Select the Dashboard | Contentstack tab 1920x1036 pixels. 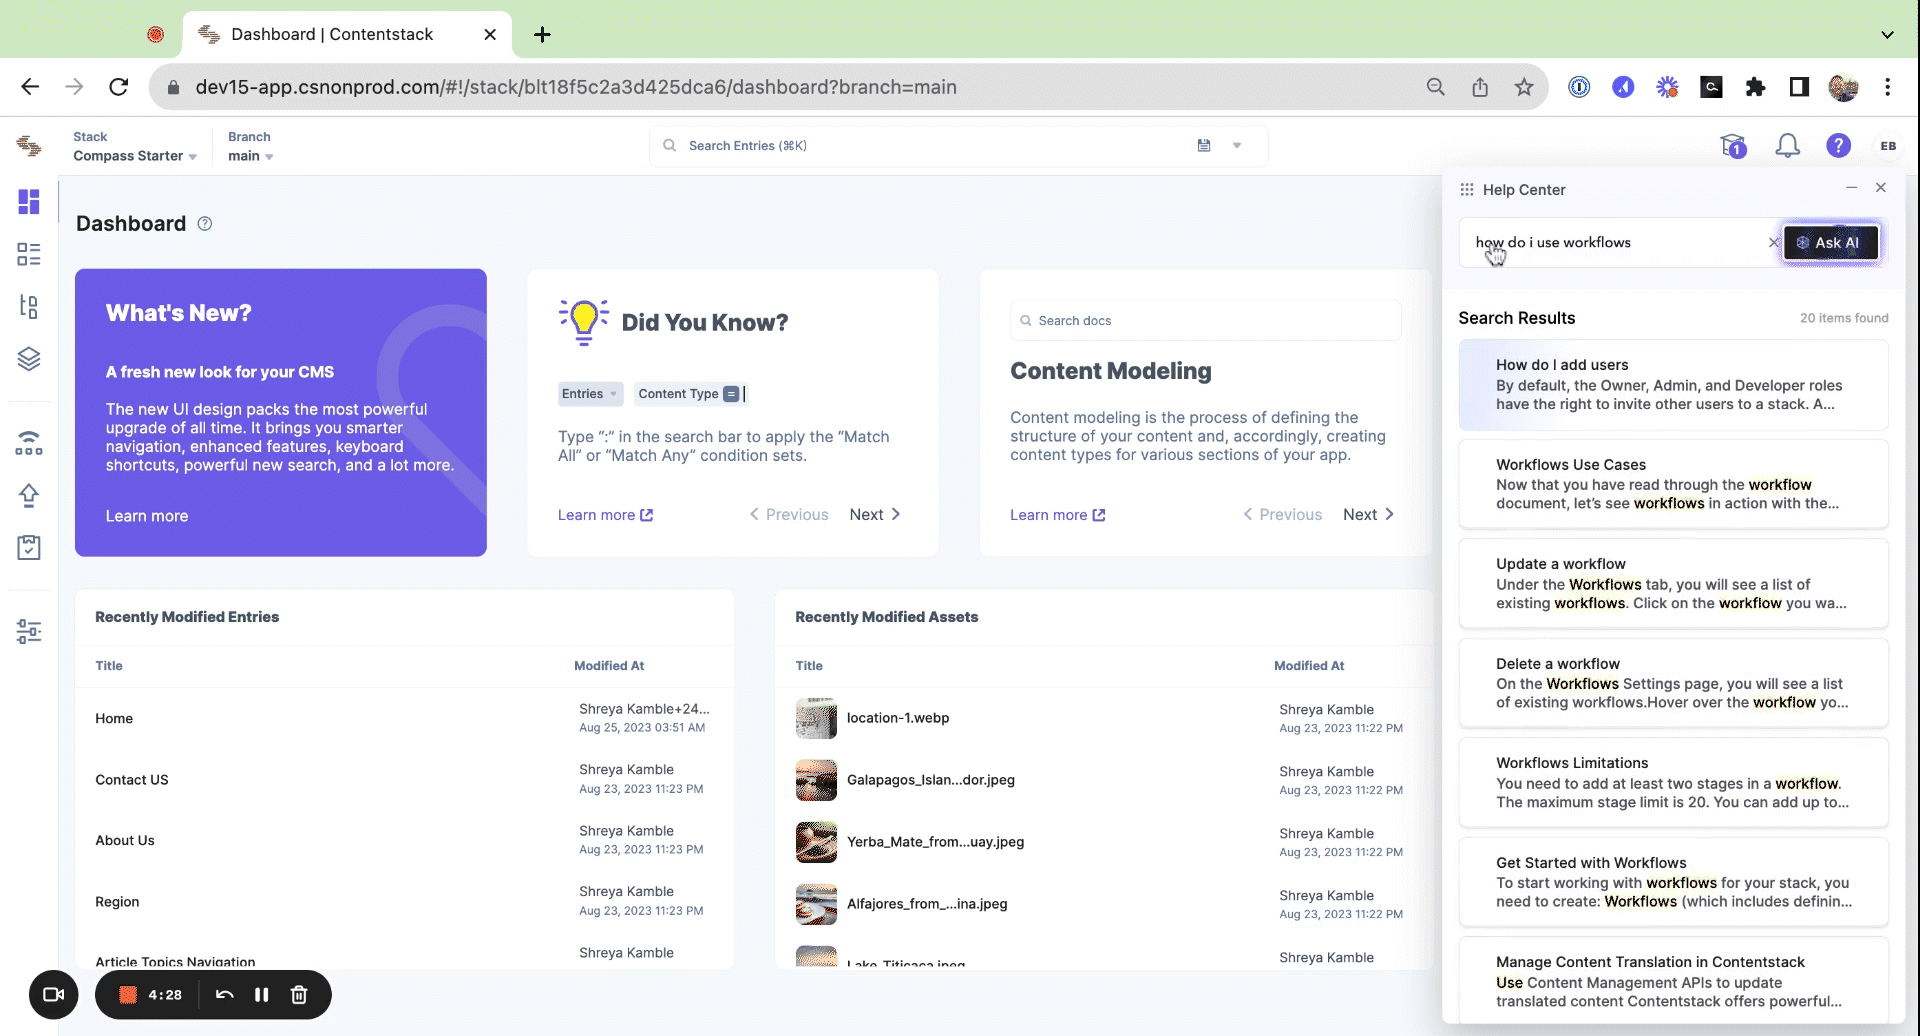[x=347, y=34]
